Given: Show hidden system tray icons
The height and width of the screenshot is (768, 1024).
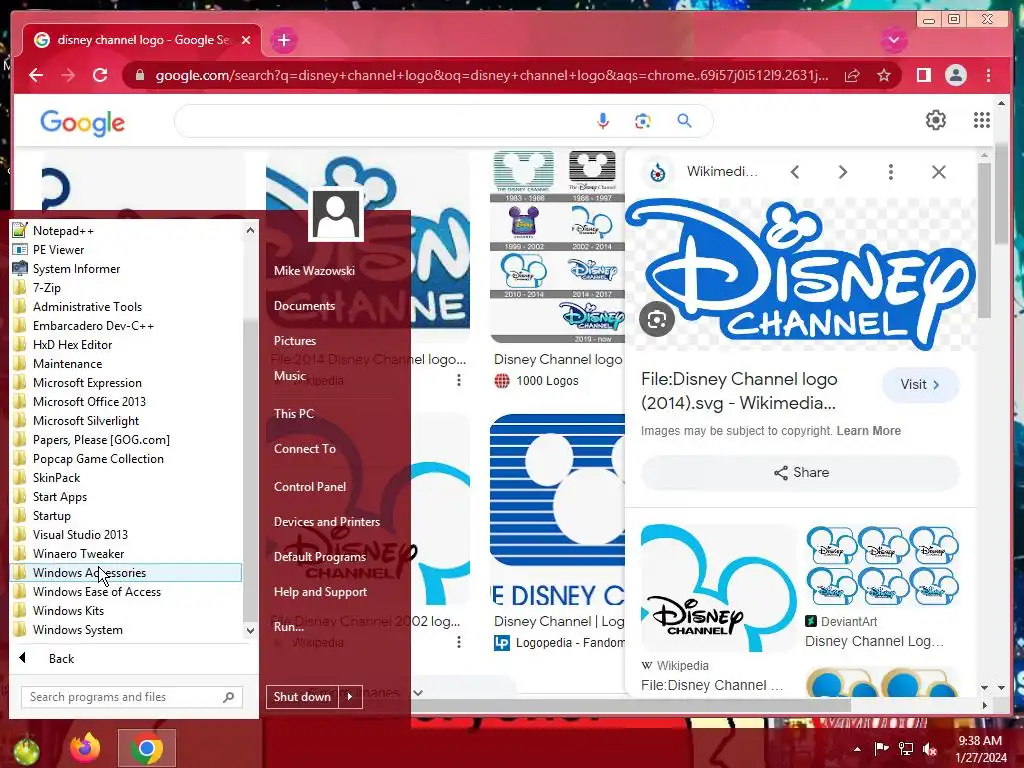Looking at the screenshot, I should coord(857,749).
